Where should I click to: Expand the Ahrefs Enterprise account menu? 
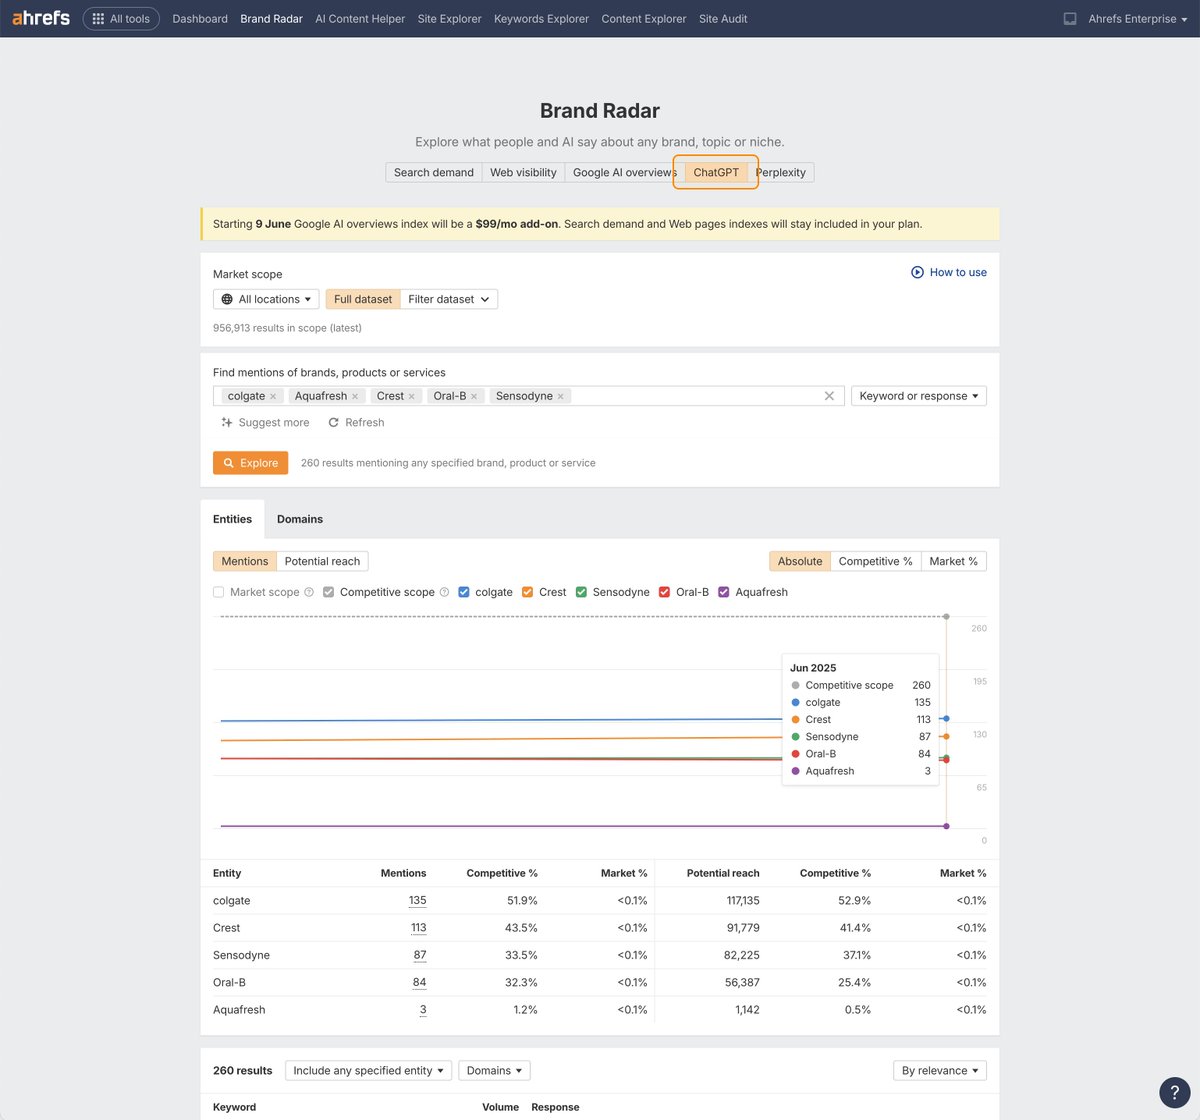coord(1138,19)
